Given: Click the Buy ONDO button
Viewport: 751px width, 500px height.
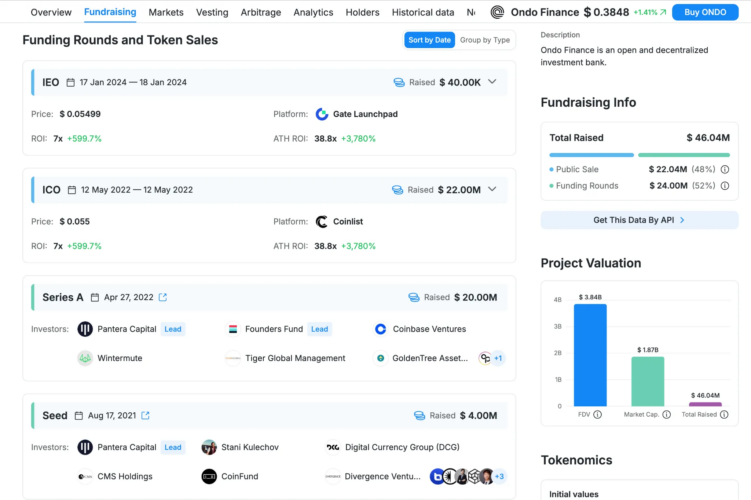Looking at the screenshot, I should click(x=705, y=12).
